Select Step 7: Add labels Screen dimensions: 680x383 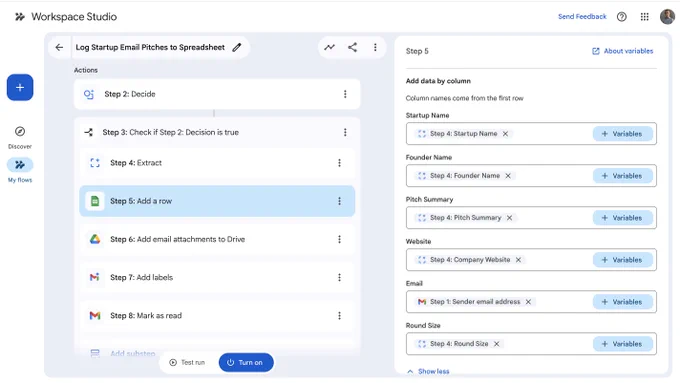pos(217,278)
